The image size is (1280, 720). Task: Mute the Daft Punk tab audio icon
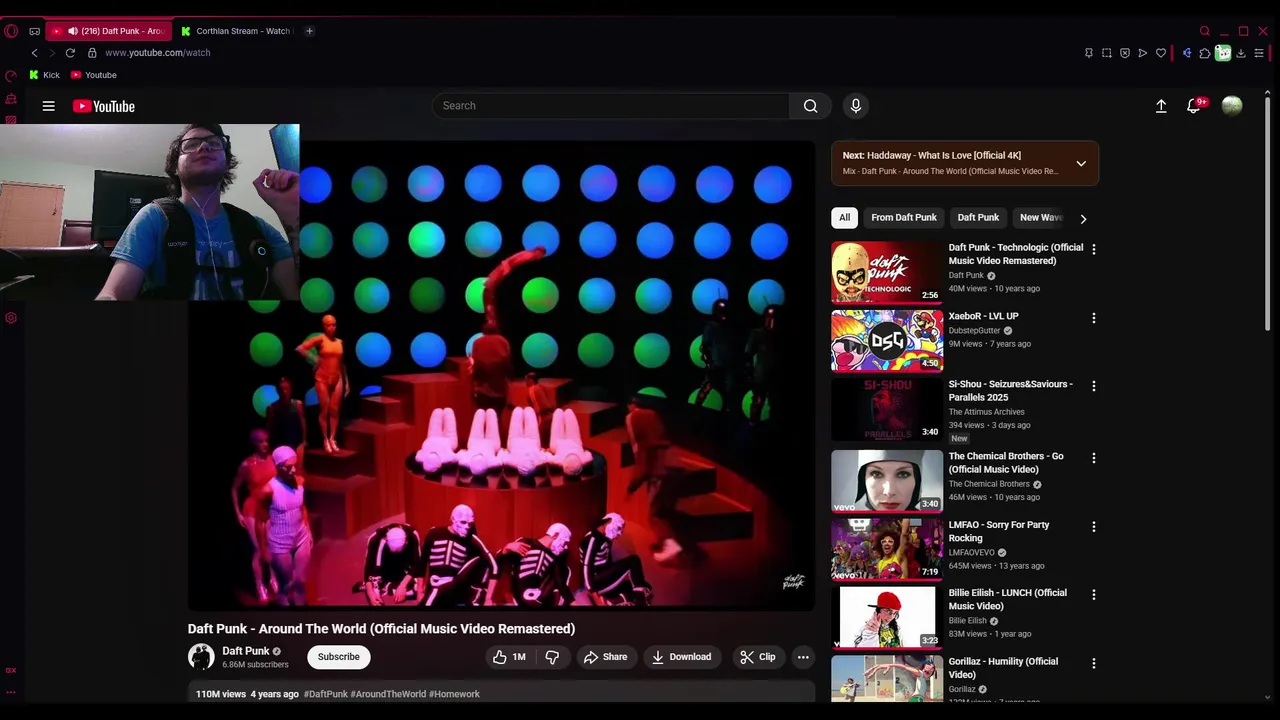pos(73,31)
